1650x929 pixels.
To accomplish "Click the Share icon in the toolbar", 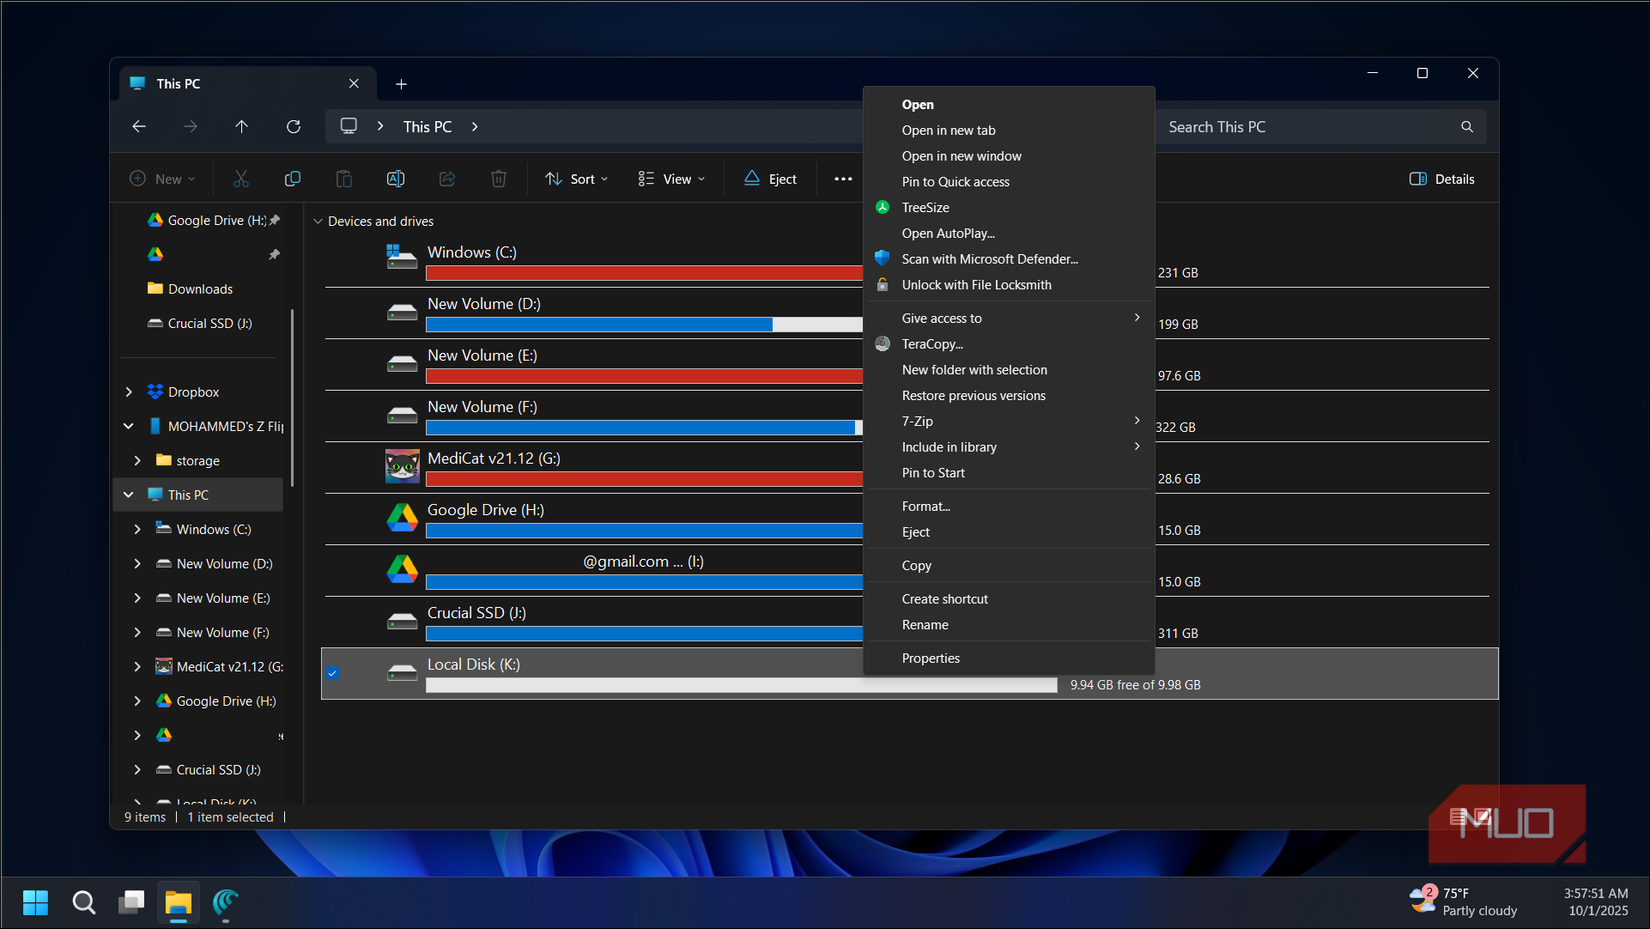I will [x=447, y=178].
